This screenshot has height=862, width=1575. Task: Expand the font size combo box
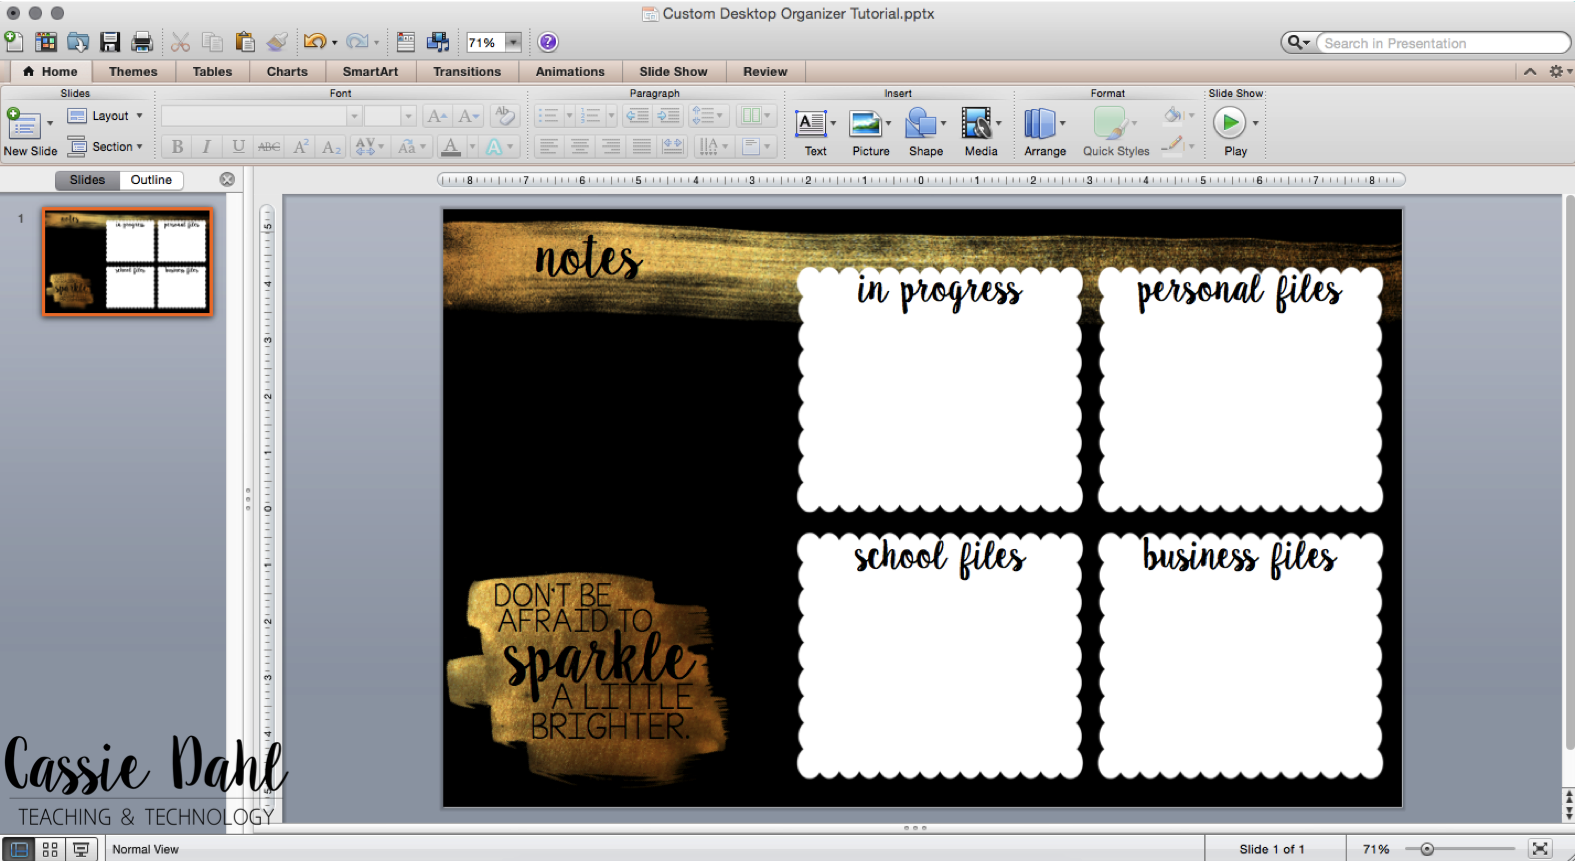(408, 116)
